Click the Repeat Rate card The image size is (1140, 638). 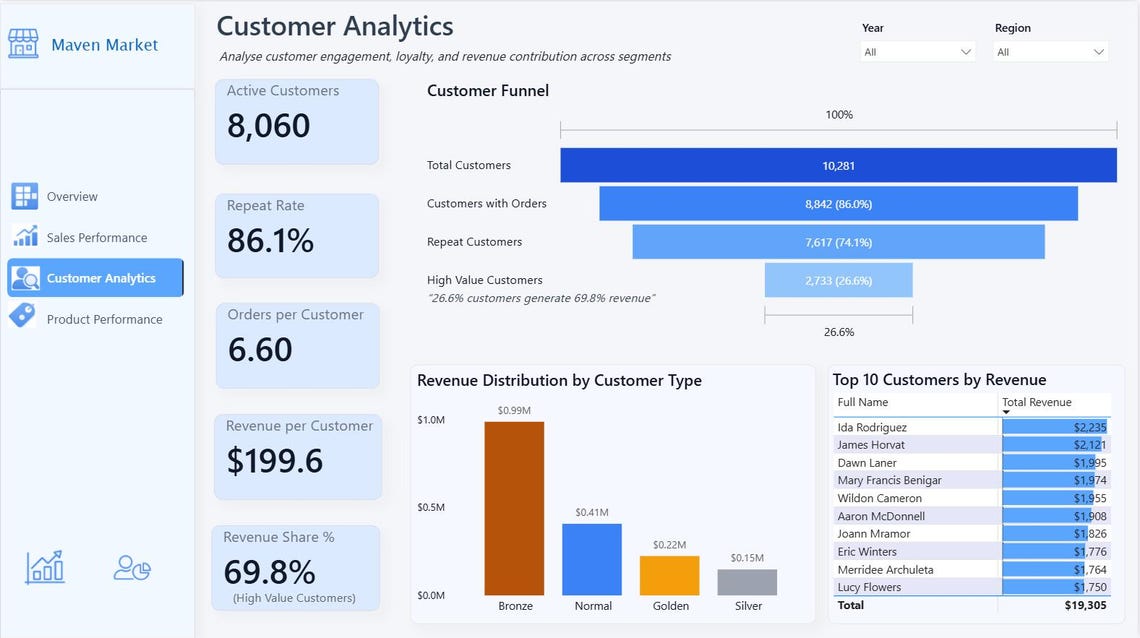297,235
